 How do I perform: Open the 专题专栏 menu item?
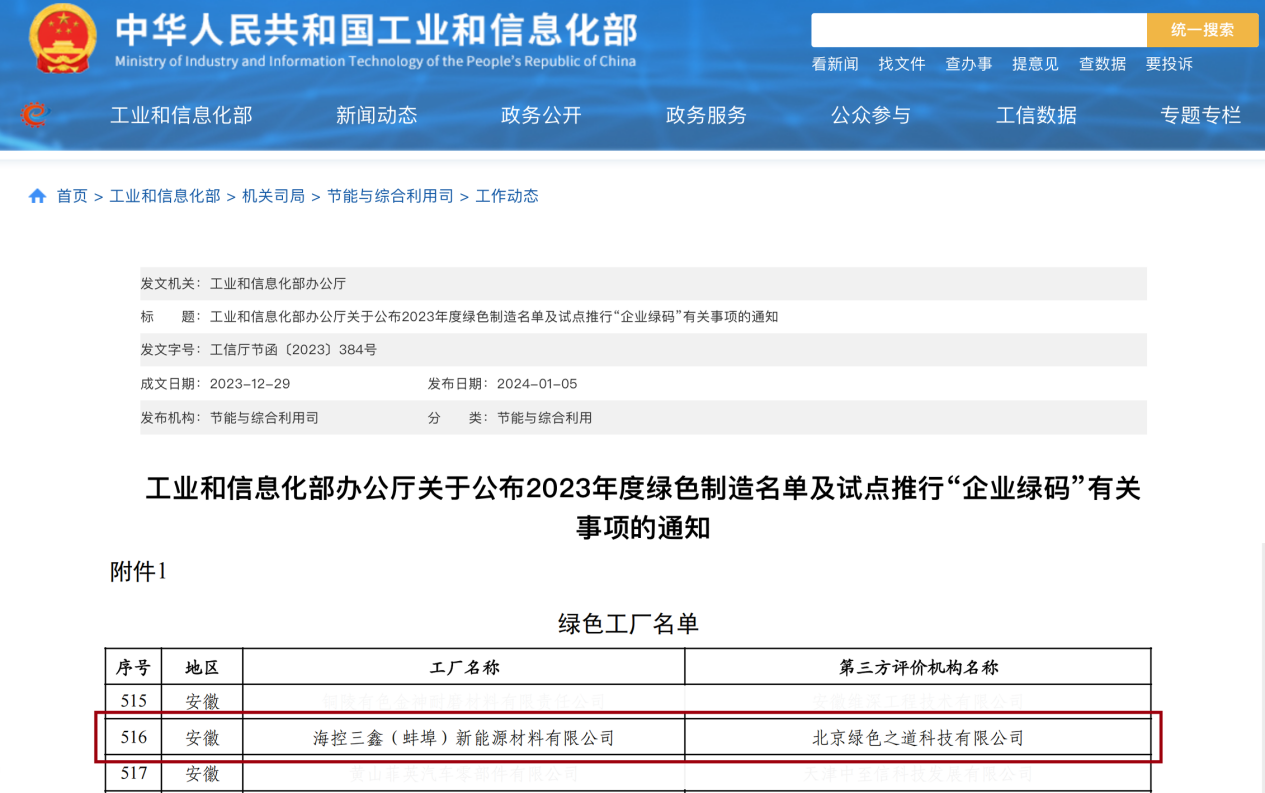tap(1201, 114)
